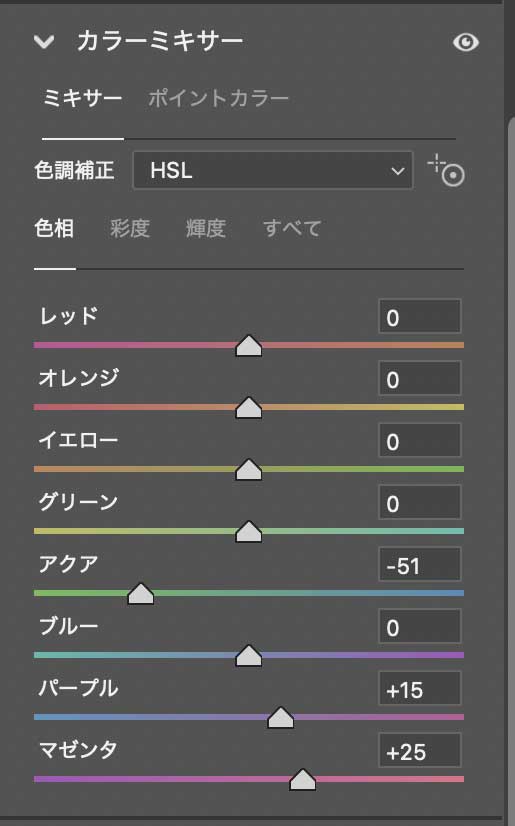Click the 色調補正 label
Screen dimensions: 515x826
tap(74, 170)
